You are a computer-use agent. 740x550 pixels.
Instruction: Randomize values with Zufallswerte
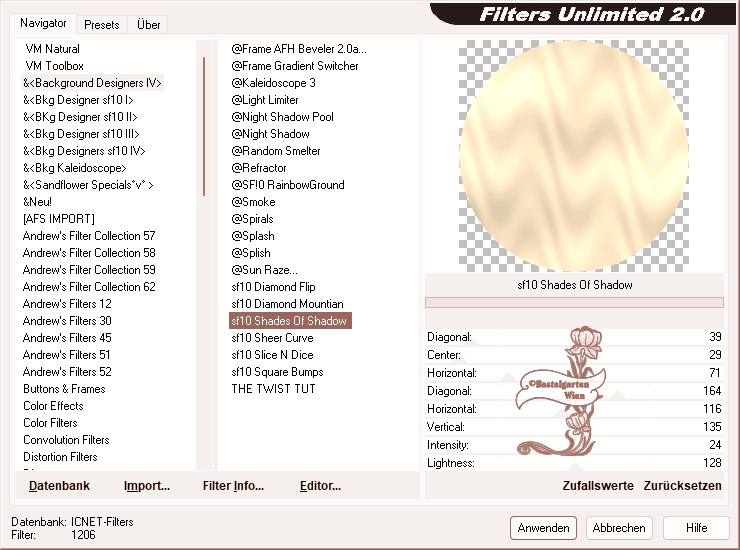point(598,486)
